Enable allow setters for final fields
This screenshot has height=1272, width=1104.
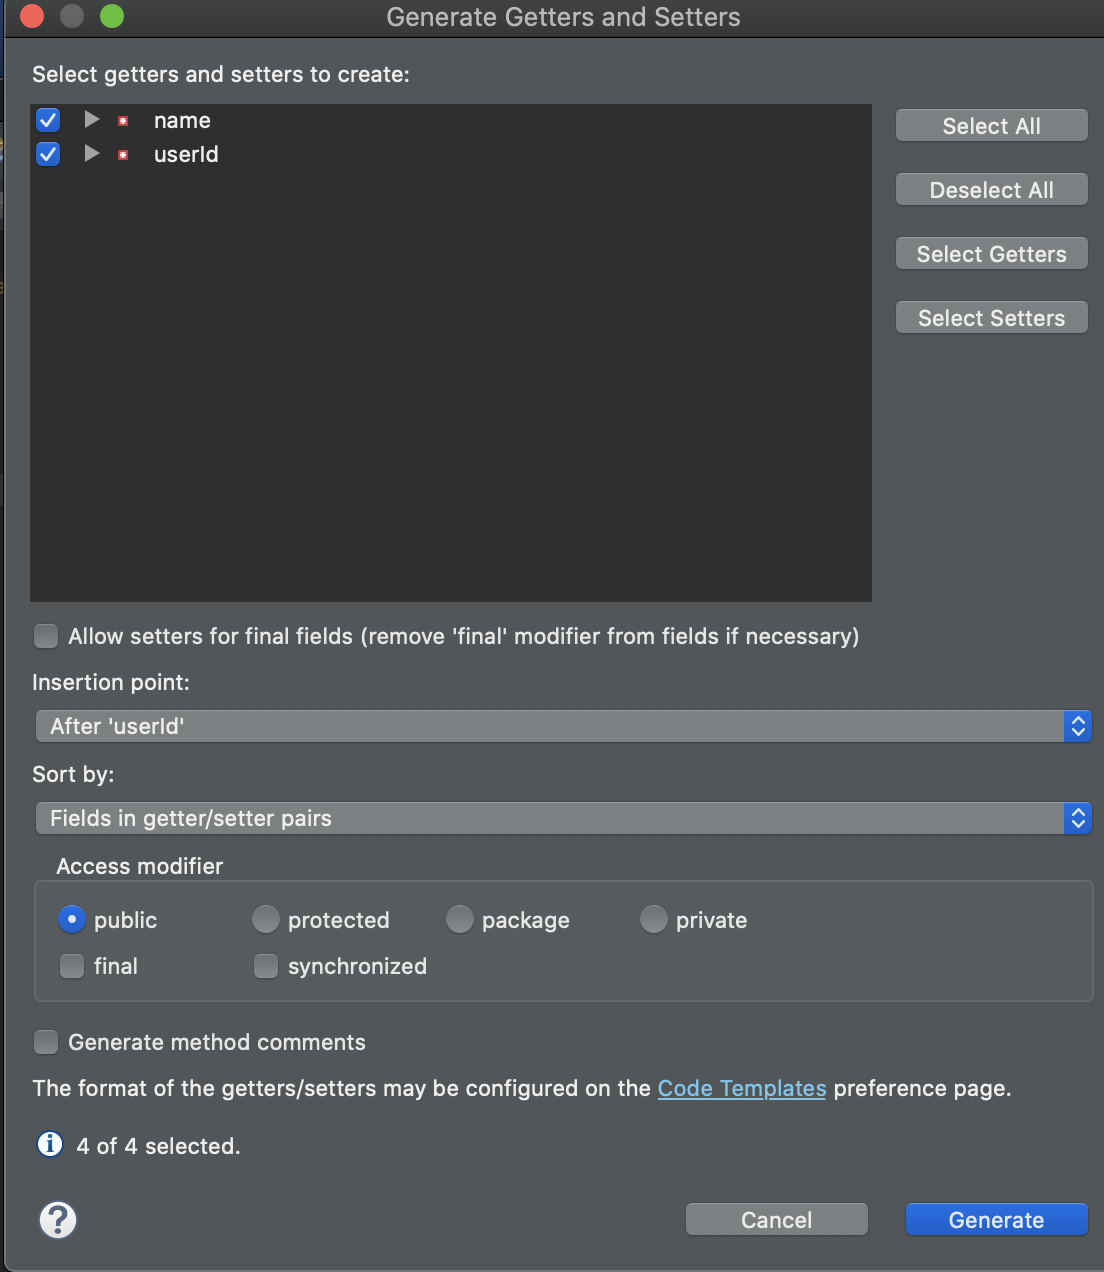point(46,636)
